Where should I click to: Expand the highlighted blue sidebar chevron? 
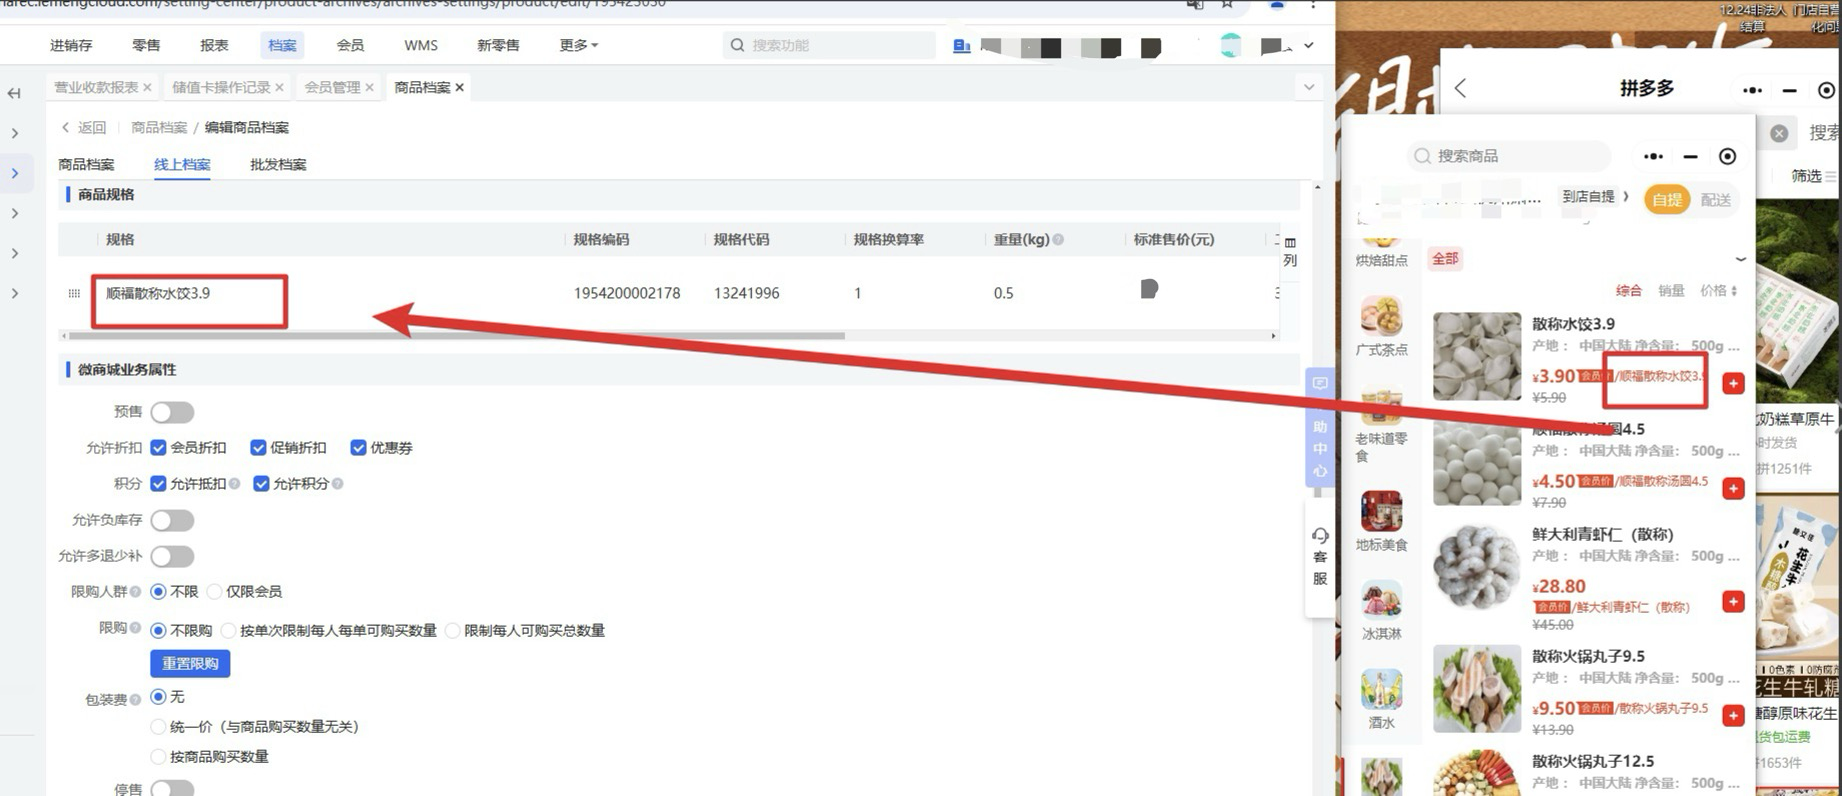click(x=15, y=173)
